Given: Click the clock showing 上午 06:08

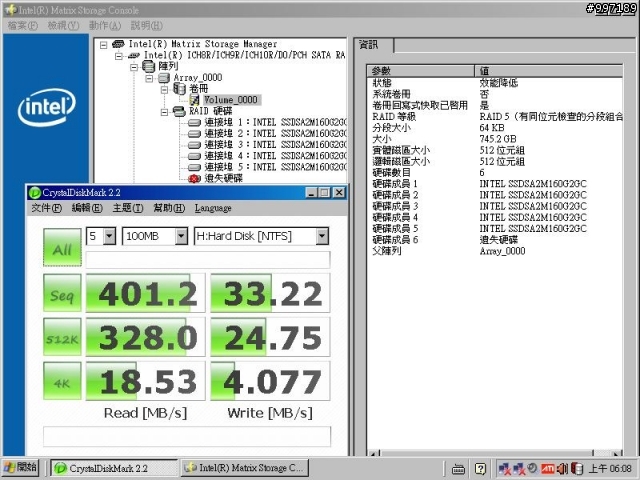Looking at the screenshot, I should (610, 469).
